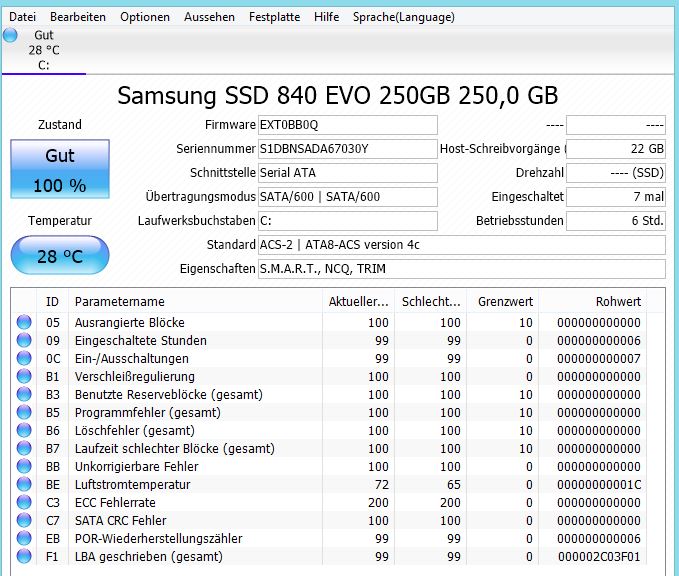Click the status orb for LBA geschrieben
Image resolution: width=679 pixels, height=576 pixels.
(x=24, y=556)
